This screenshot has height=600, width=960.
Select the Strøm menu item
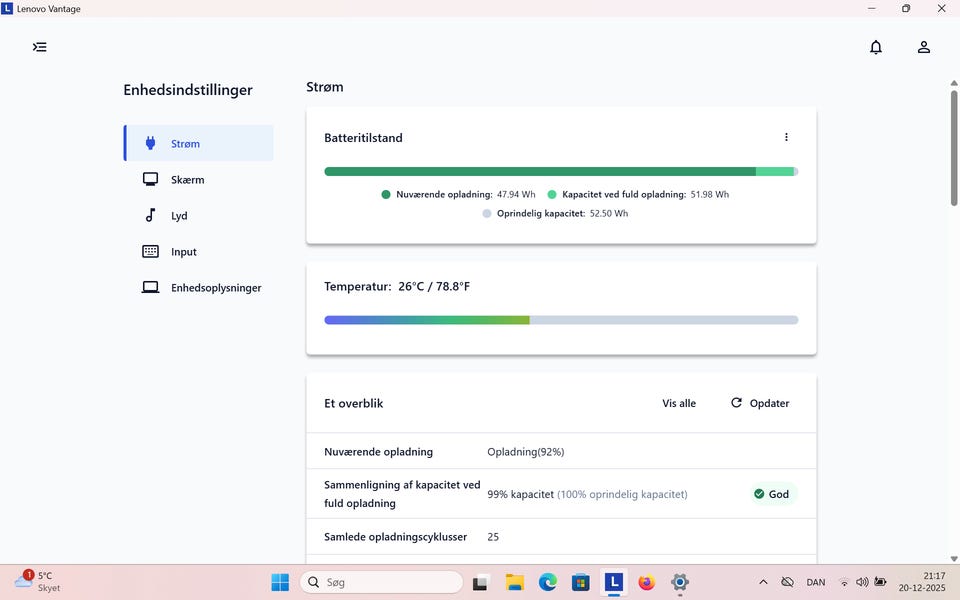click(199, 143)
